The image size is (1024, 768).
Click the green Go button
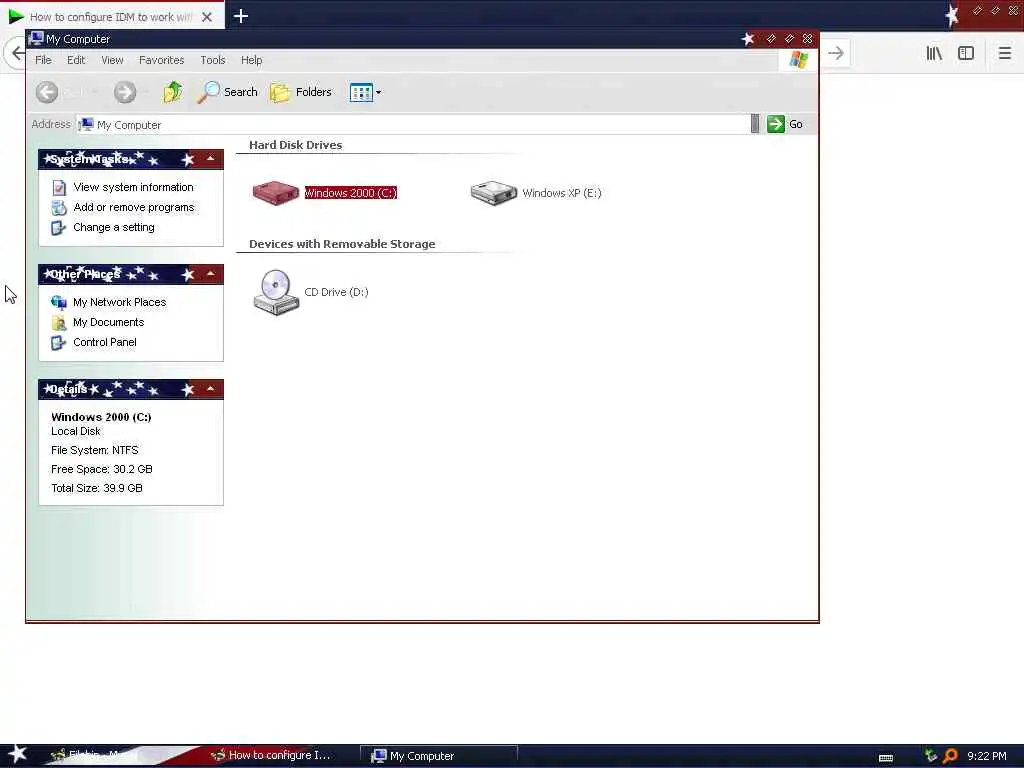(x=784, y=124)
